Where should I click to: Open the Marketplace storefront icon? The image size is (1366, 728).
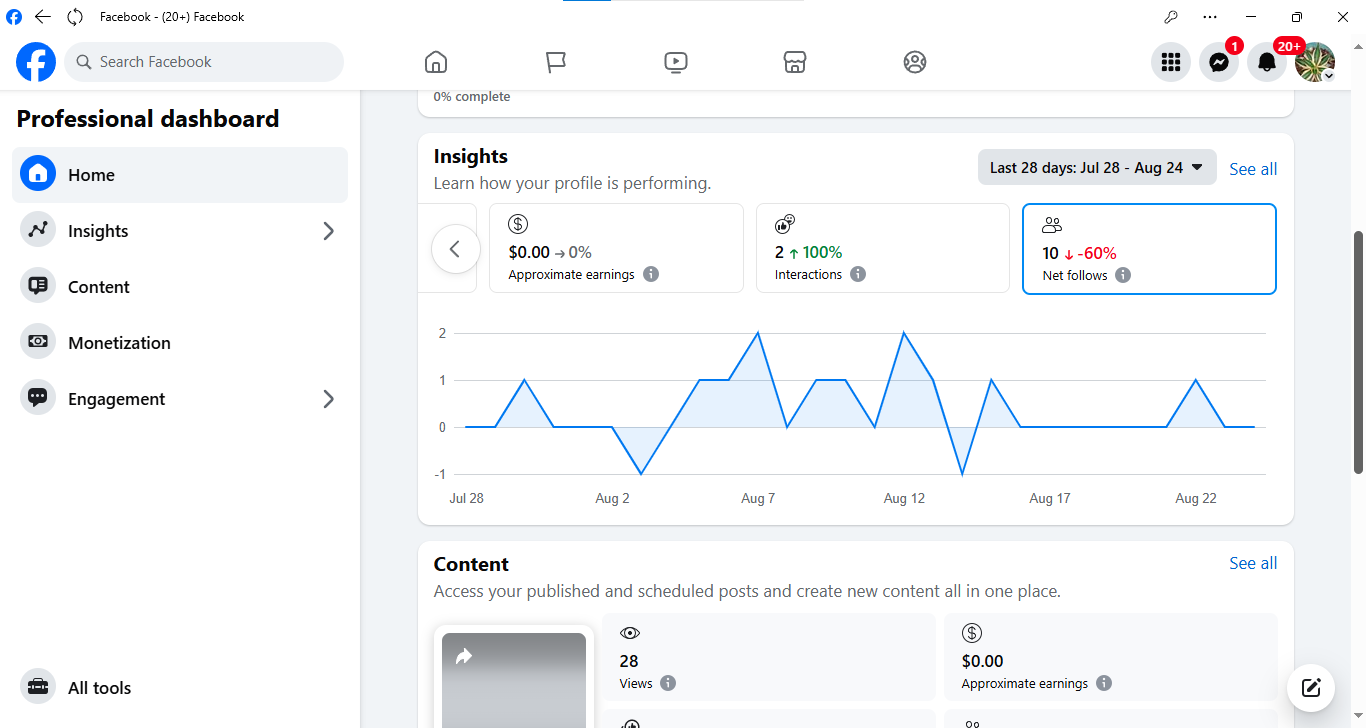795,62
